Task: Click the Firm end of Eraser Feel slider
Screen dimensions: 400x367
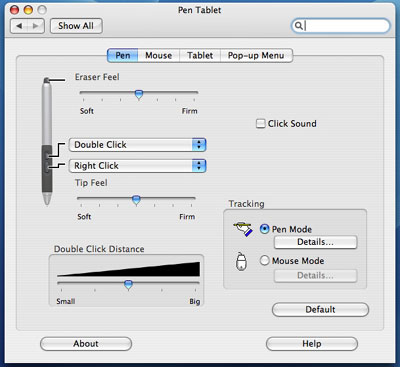Action: click(189, 111)
